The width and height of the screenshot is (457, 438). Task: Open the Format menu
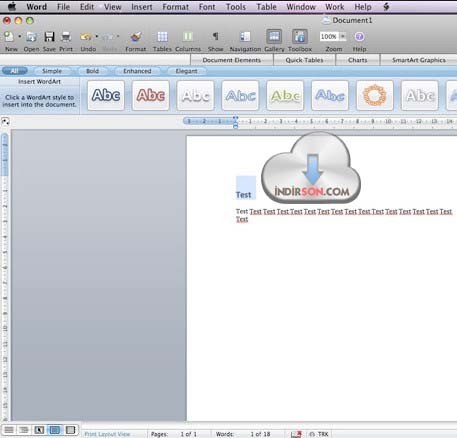click(x=175, y=7)
